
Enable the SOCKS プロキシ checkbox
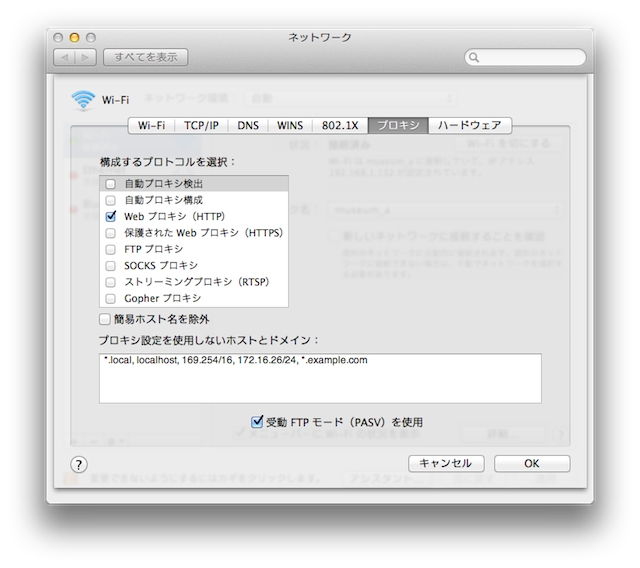[110, 265]
